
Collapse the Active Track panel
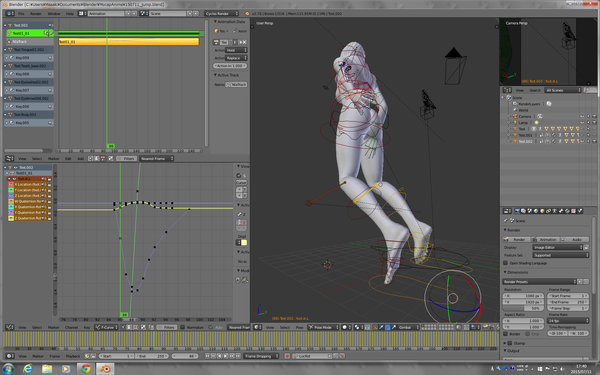click(226, 75)
